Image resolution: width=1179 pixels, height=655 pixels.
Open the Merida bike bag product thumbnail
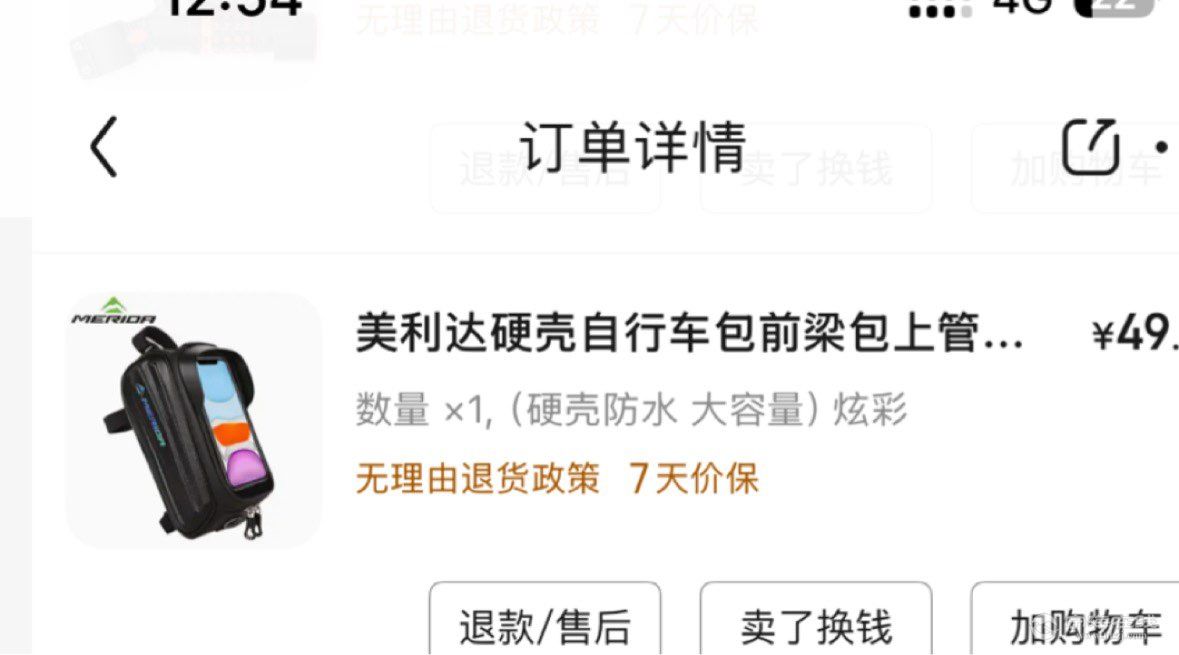tap(194, 420)
